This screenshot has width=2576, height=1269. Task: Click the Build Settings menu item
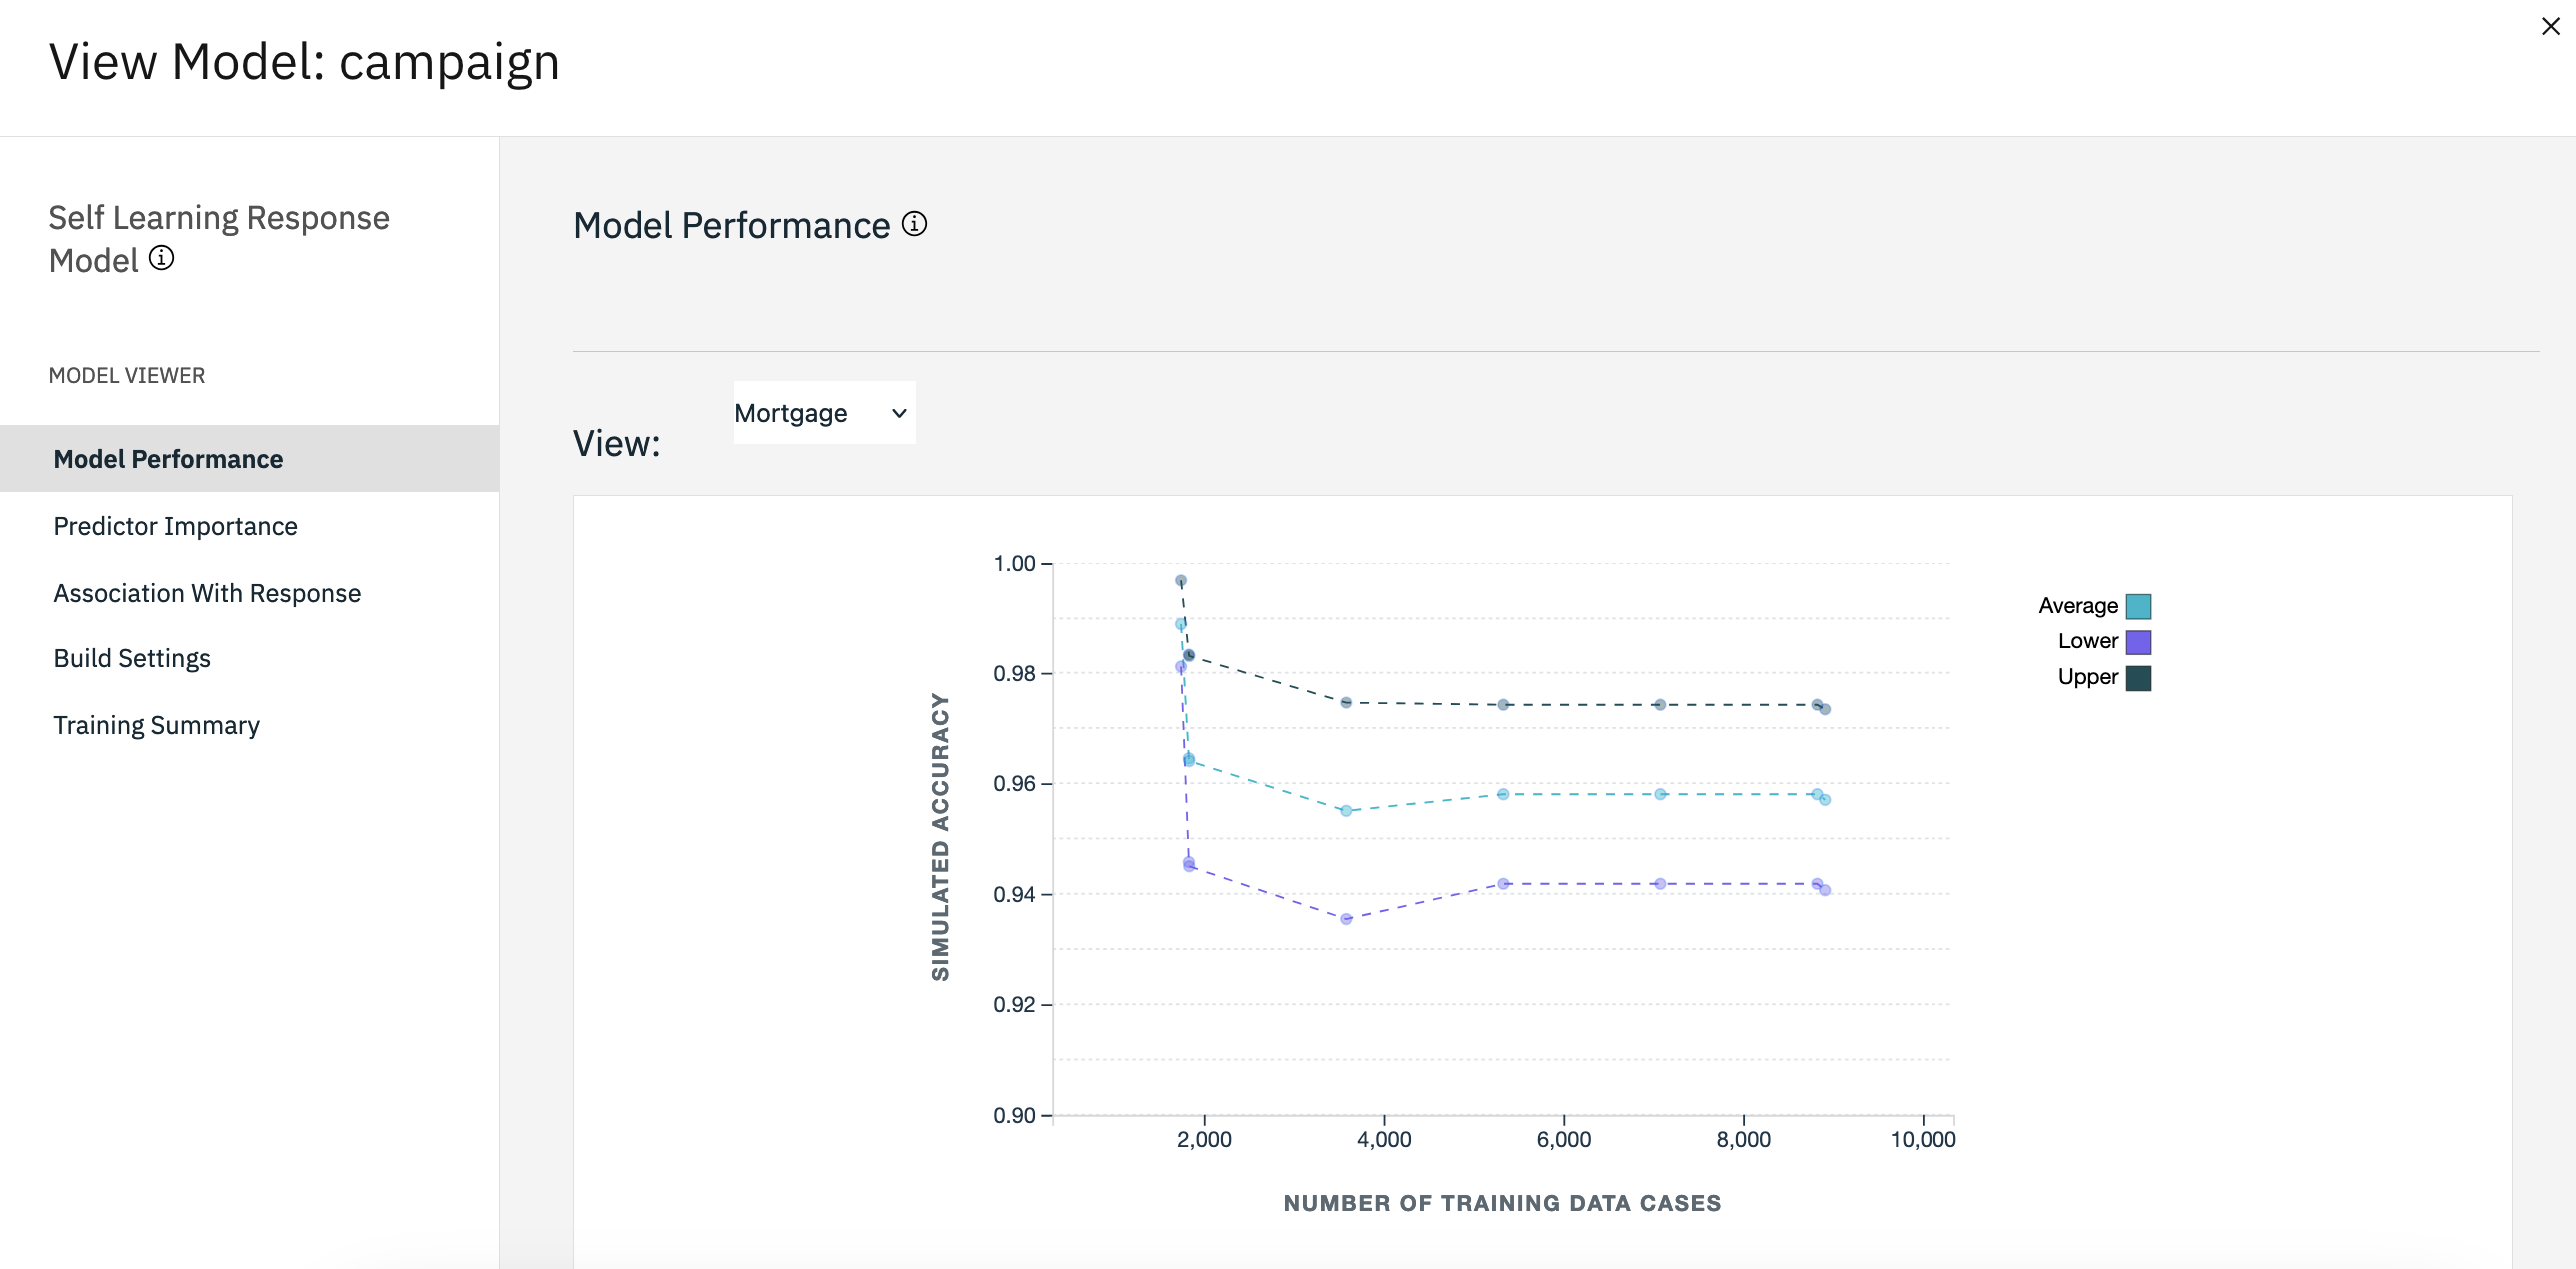133,655
